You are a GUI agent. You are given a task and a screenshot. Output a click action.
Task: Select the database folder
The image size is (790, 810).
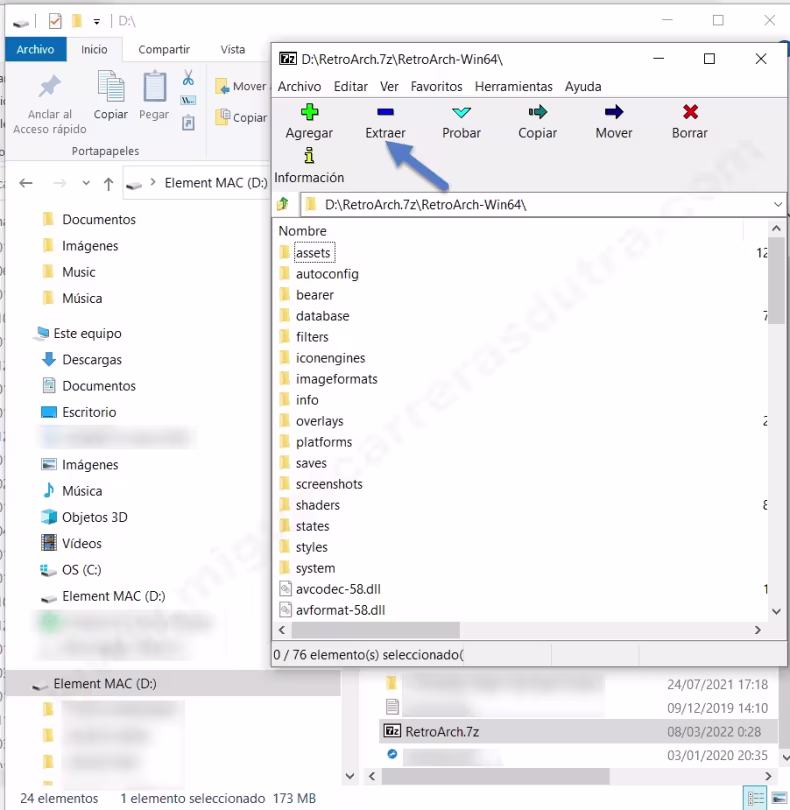(x=322, y=316)
